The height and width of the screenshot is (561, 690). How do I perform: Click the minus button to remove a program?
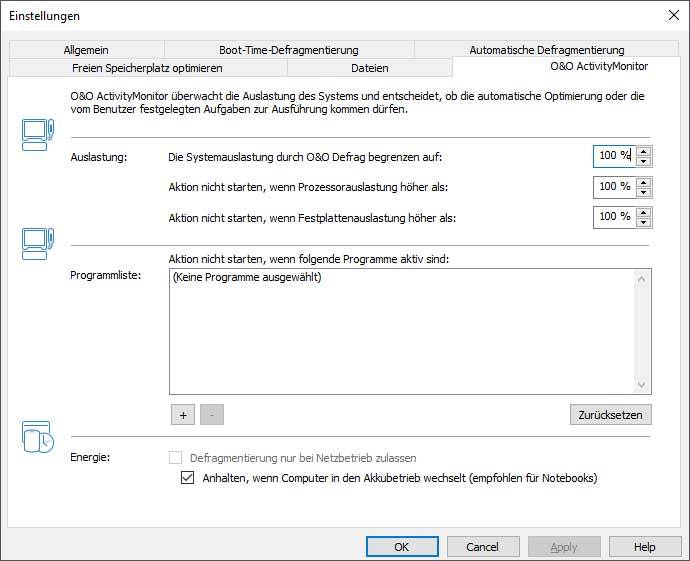coord(212,415)
